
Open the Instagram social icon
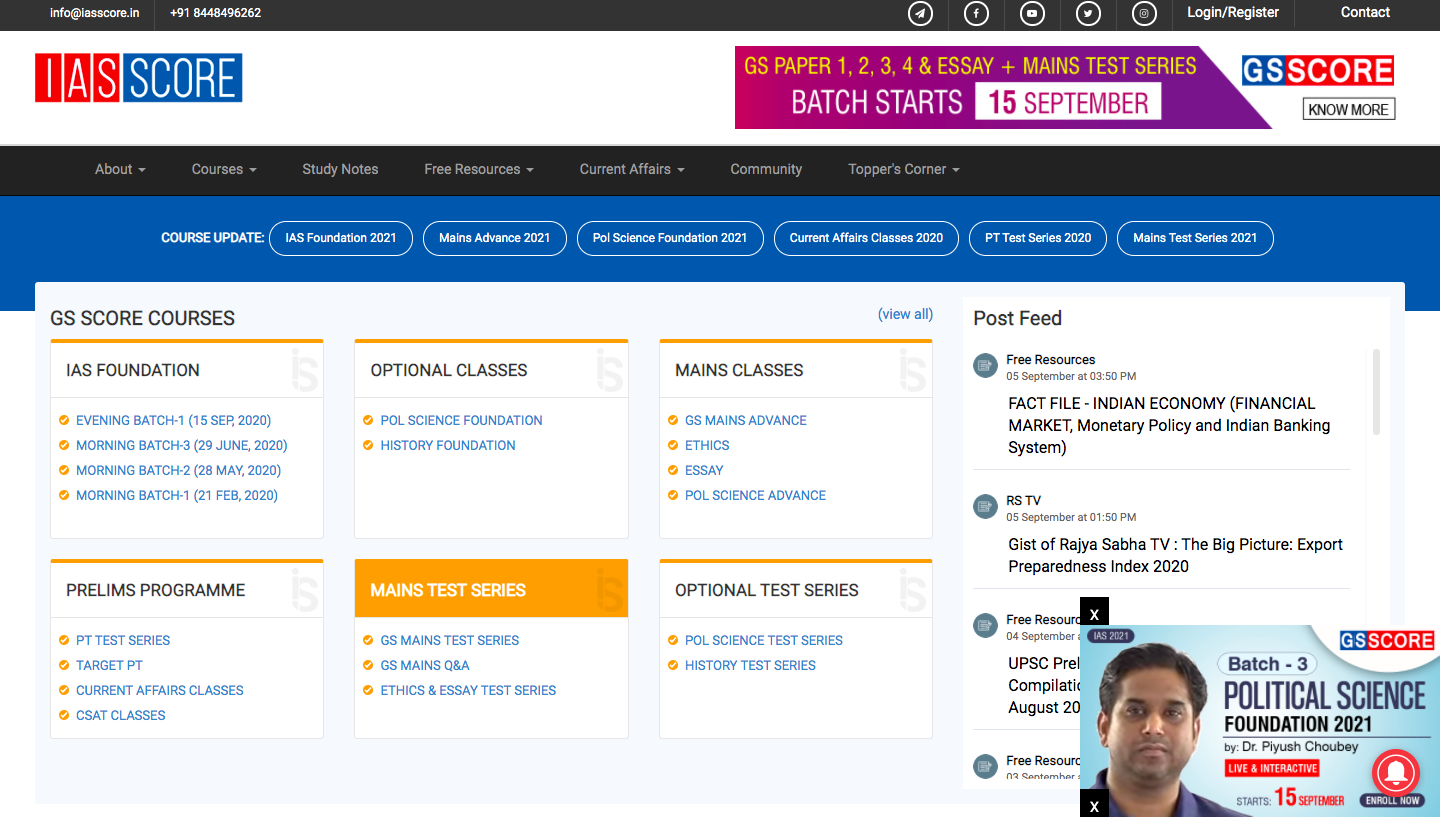[1144, 13]
